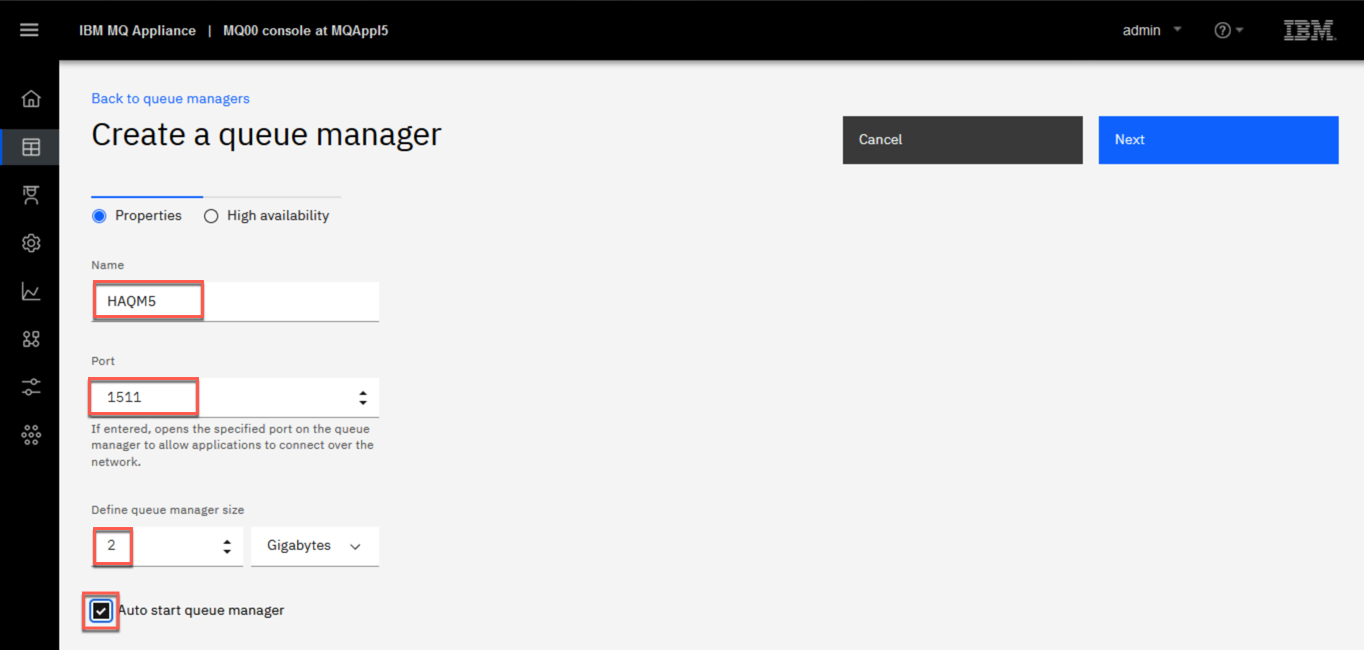Open the hamburger navigation menu

click(29, 30)
